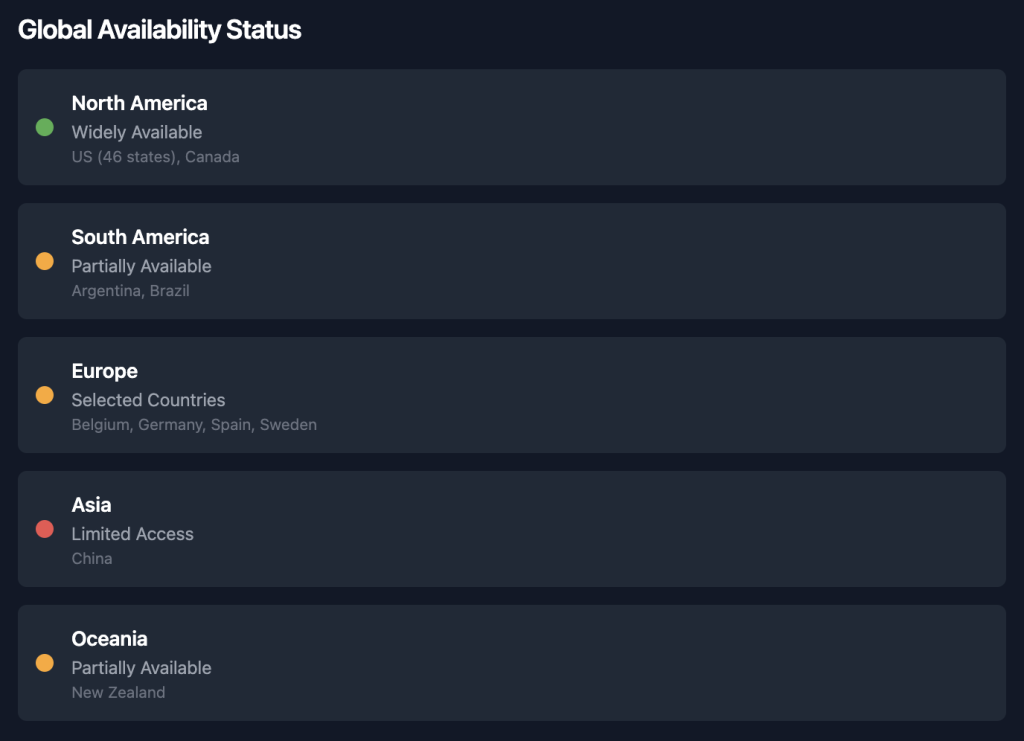Open the Europe region card
This screenshot has width=1024, height=741.
point(511,395)
